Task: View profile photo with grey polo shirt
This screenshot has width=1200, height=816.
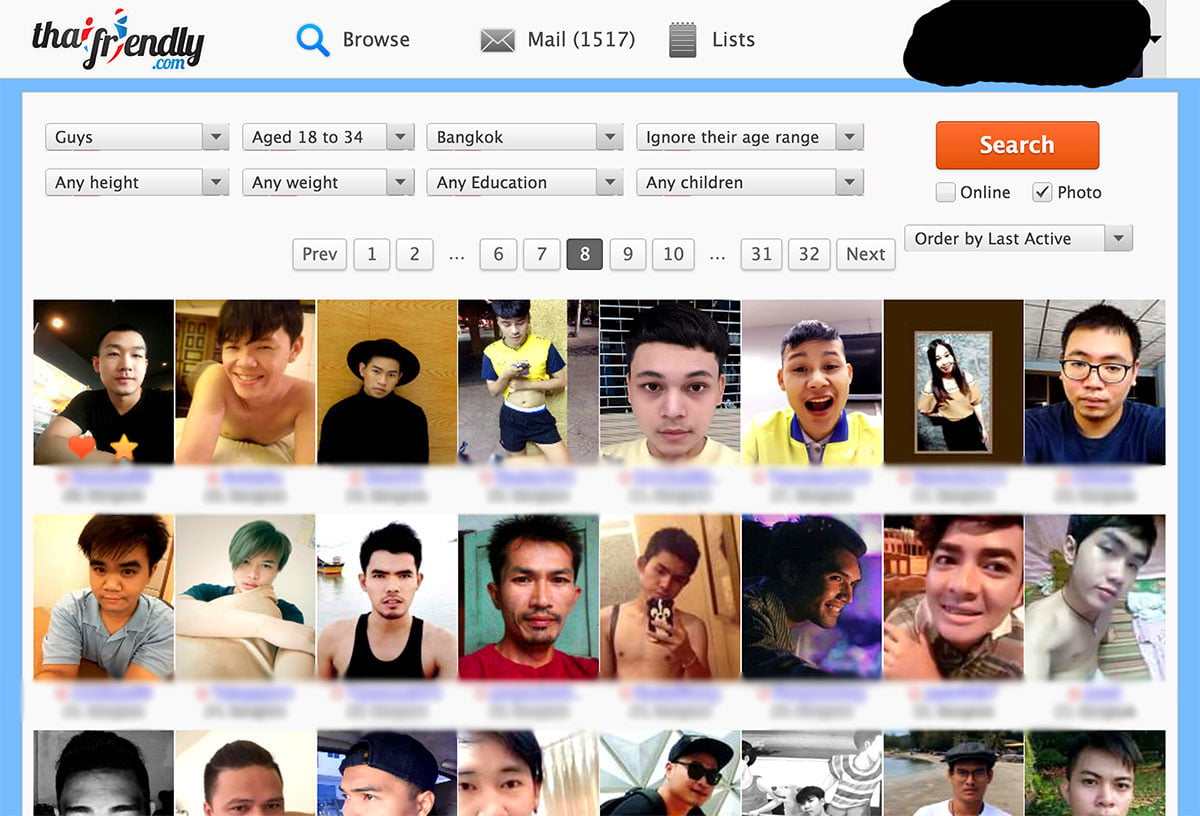Action: [103, 597]
